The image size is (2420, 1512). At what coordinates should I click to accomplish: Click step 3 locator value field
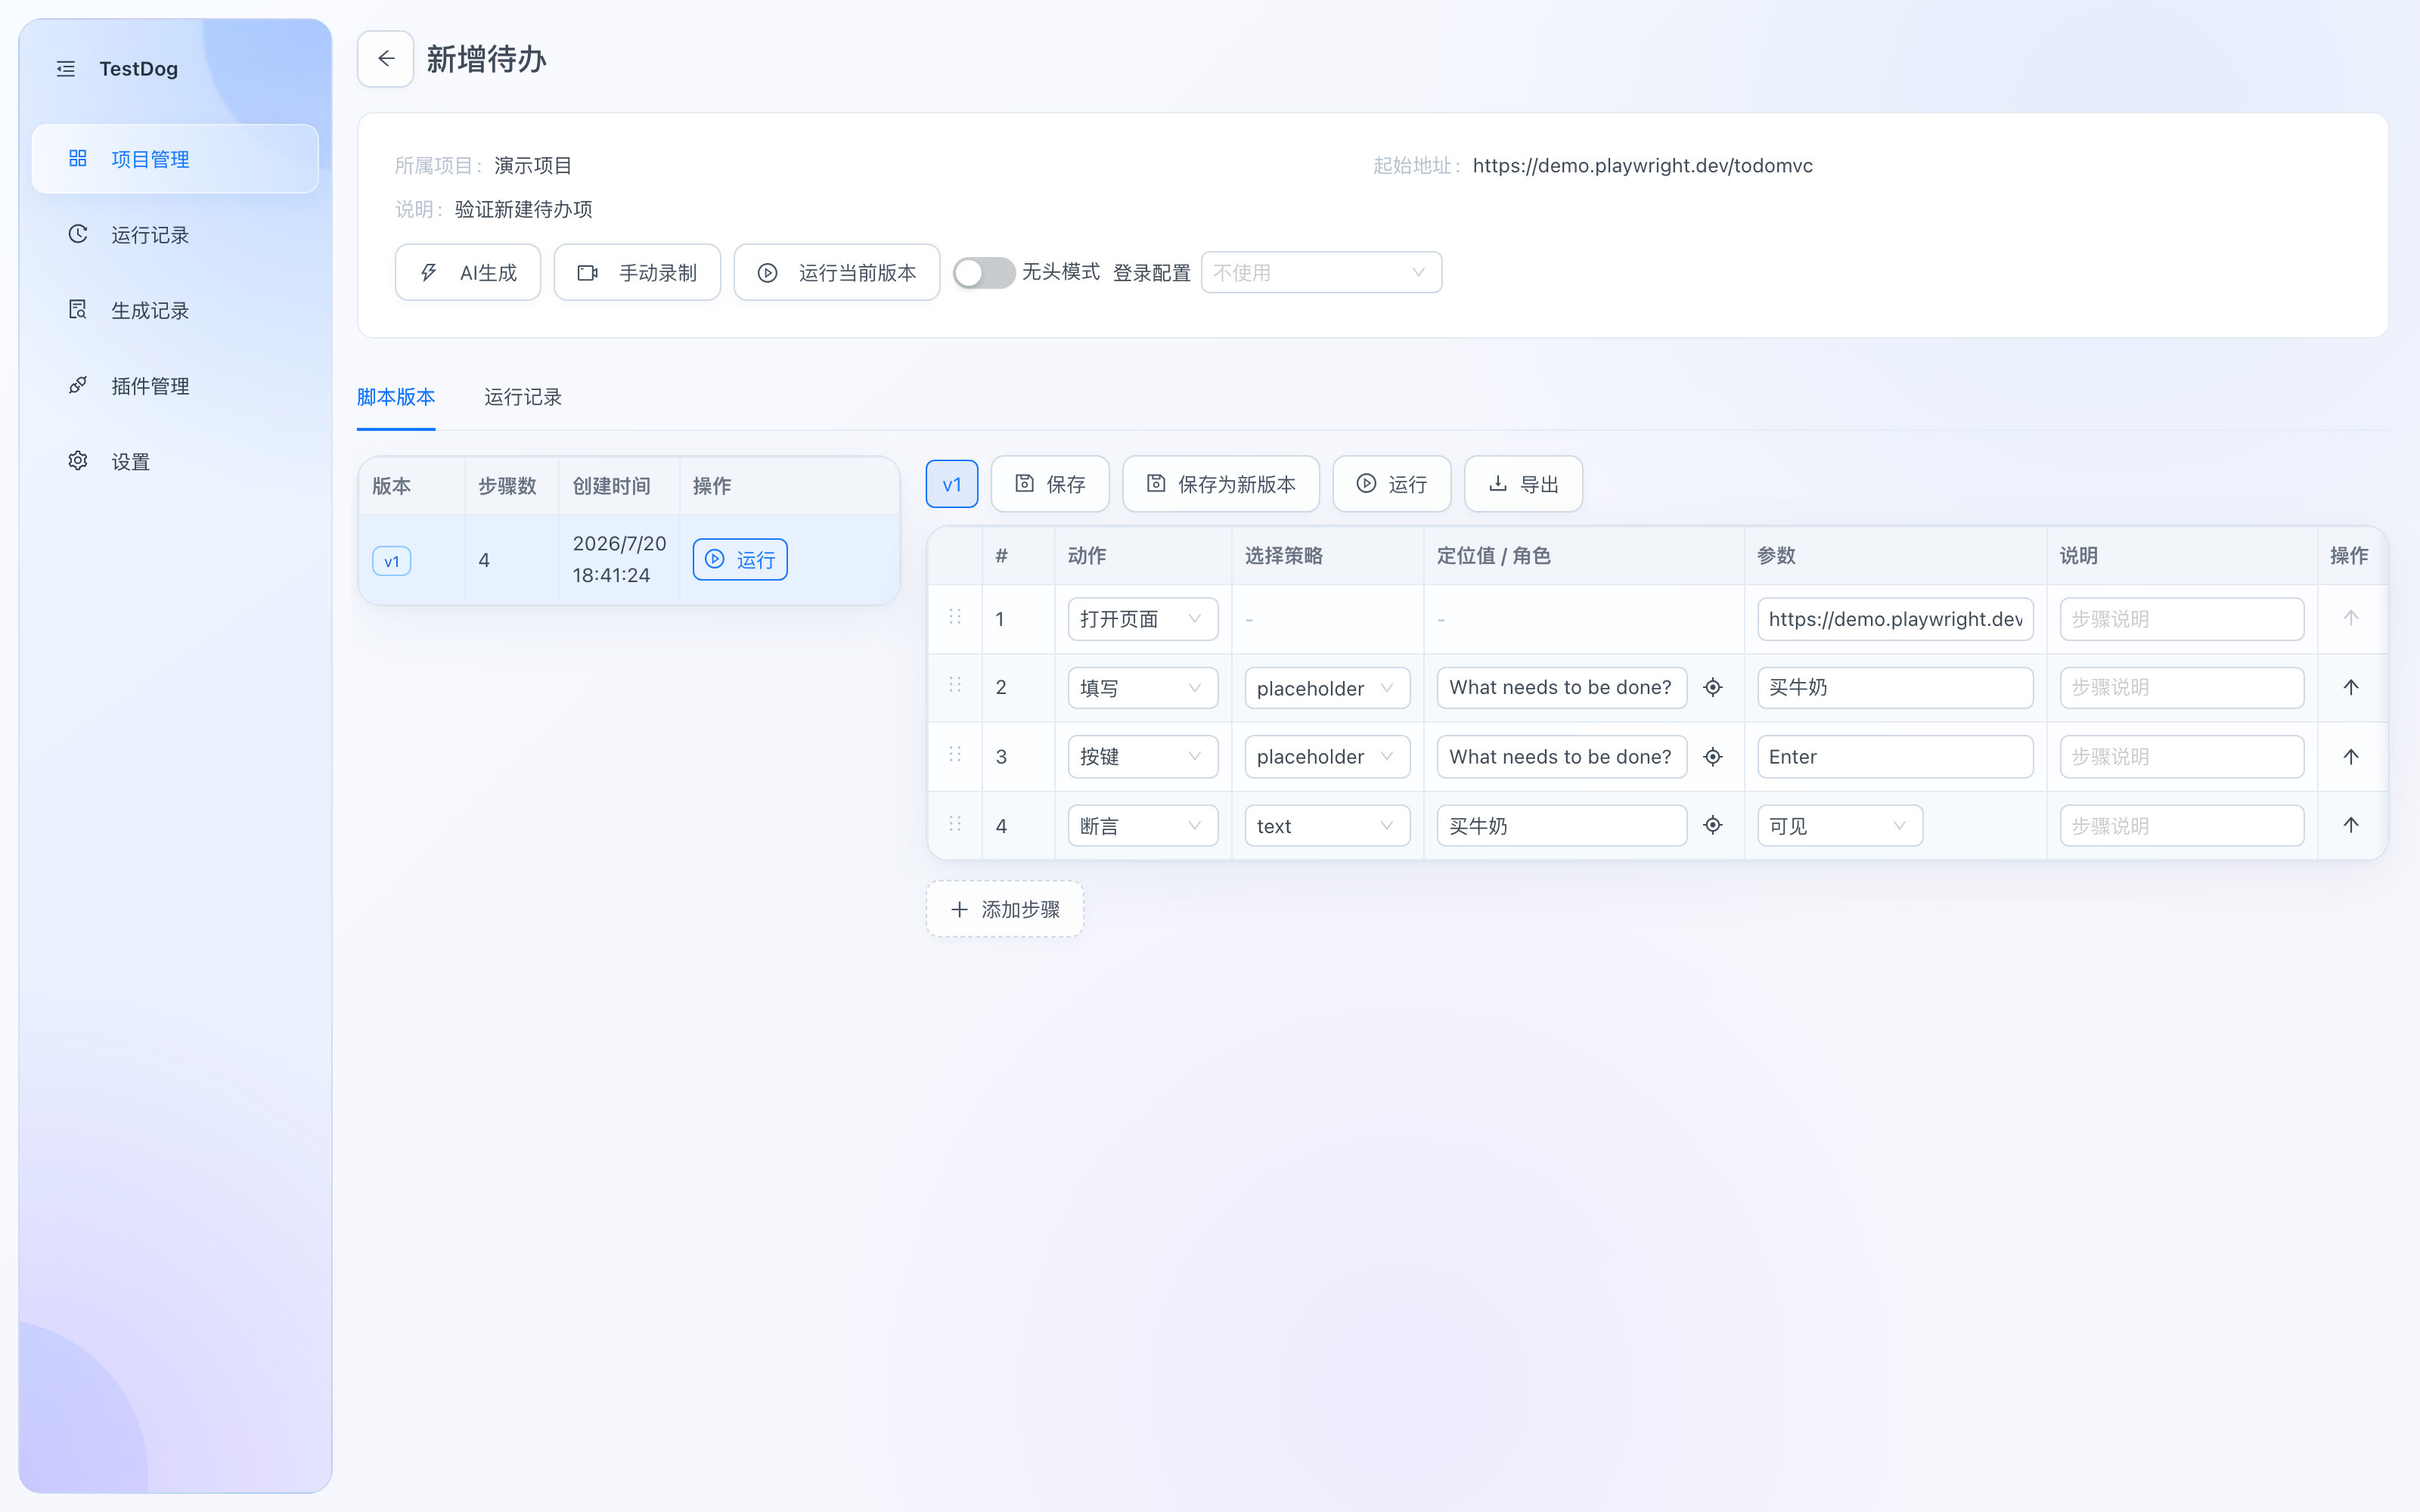(1562, 757)
